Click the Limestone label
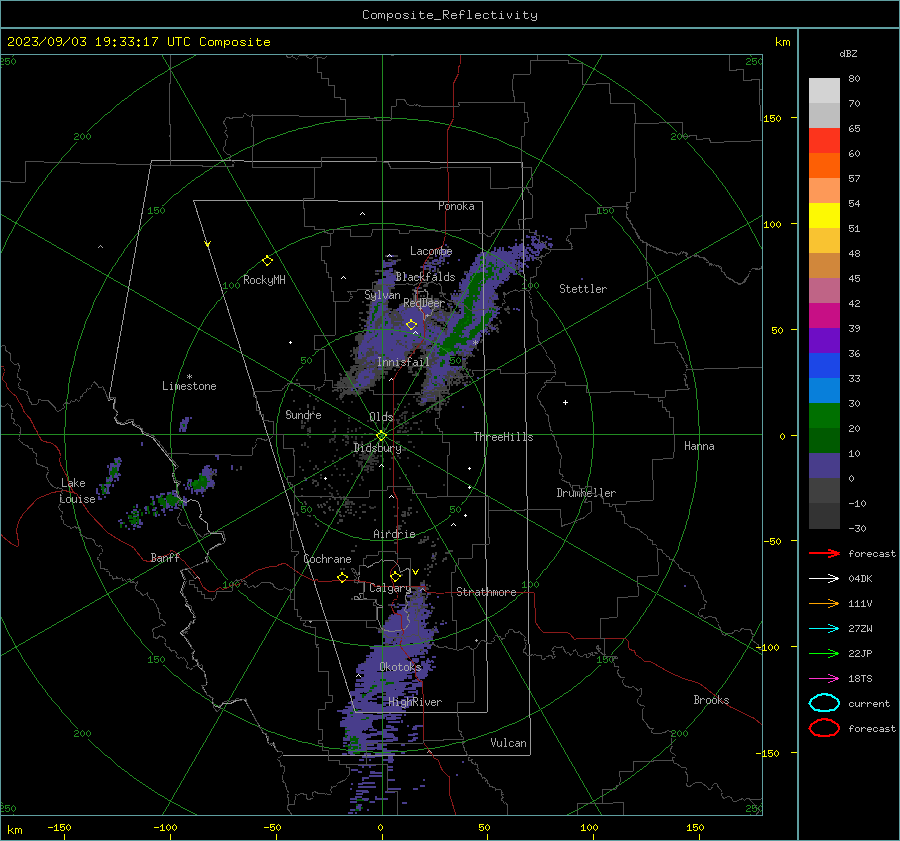 189,386
